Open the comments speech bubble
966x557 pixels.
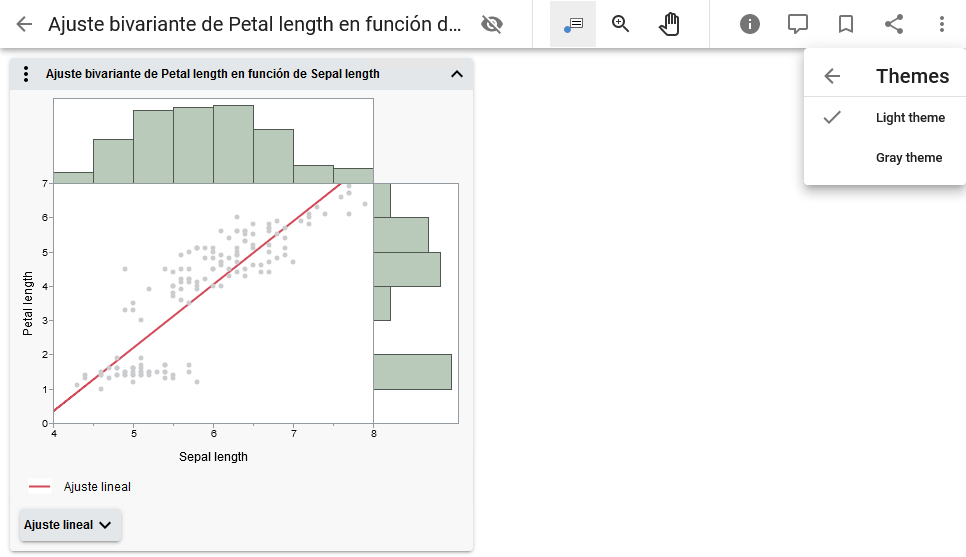click(798, 24)
